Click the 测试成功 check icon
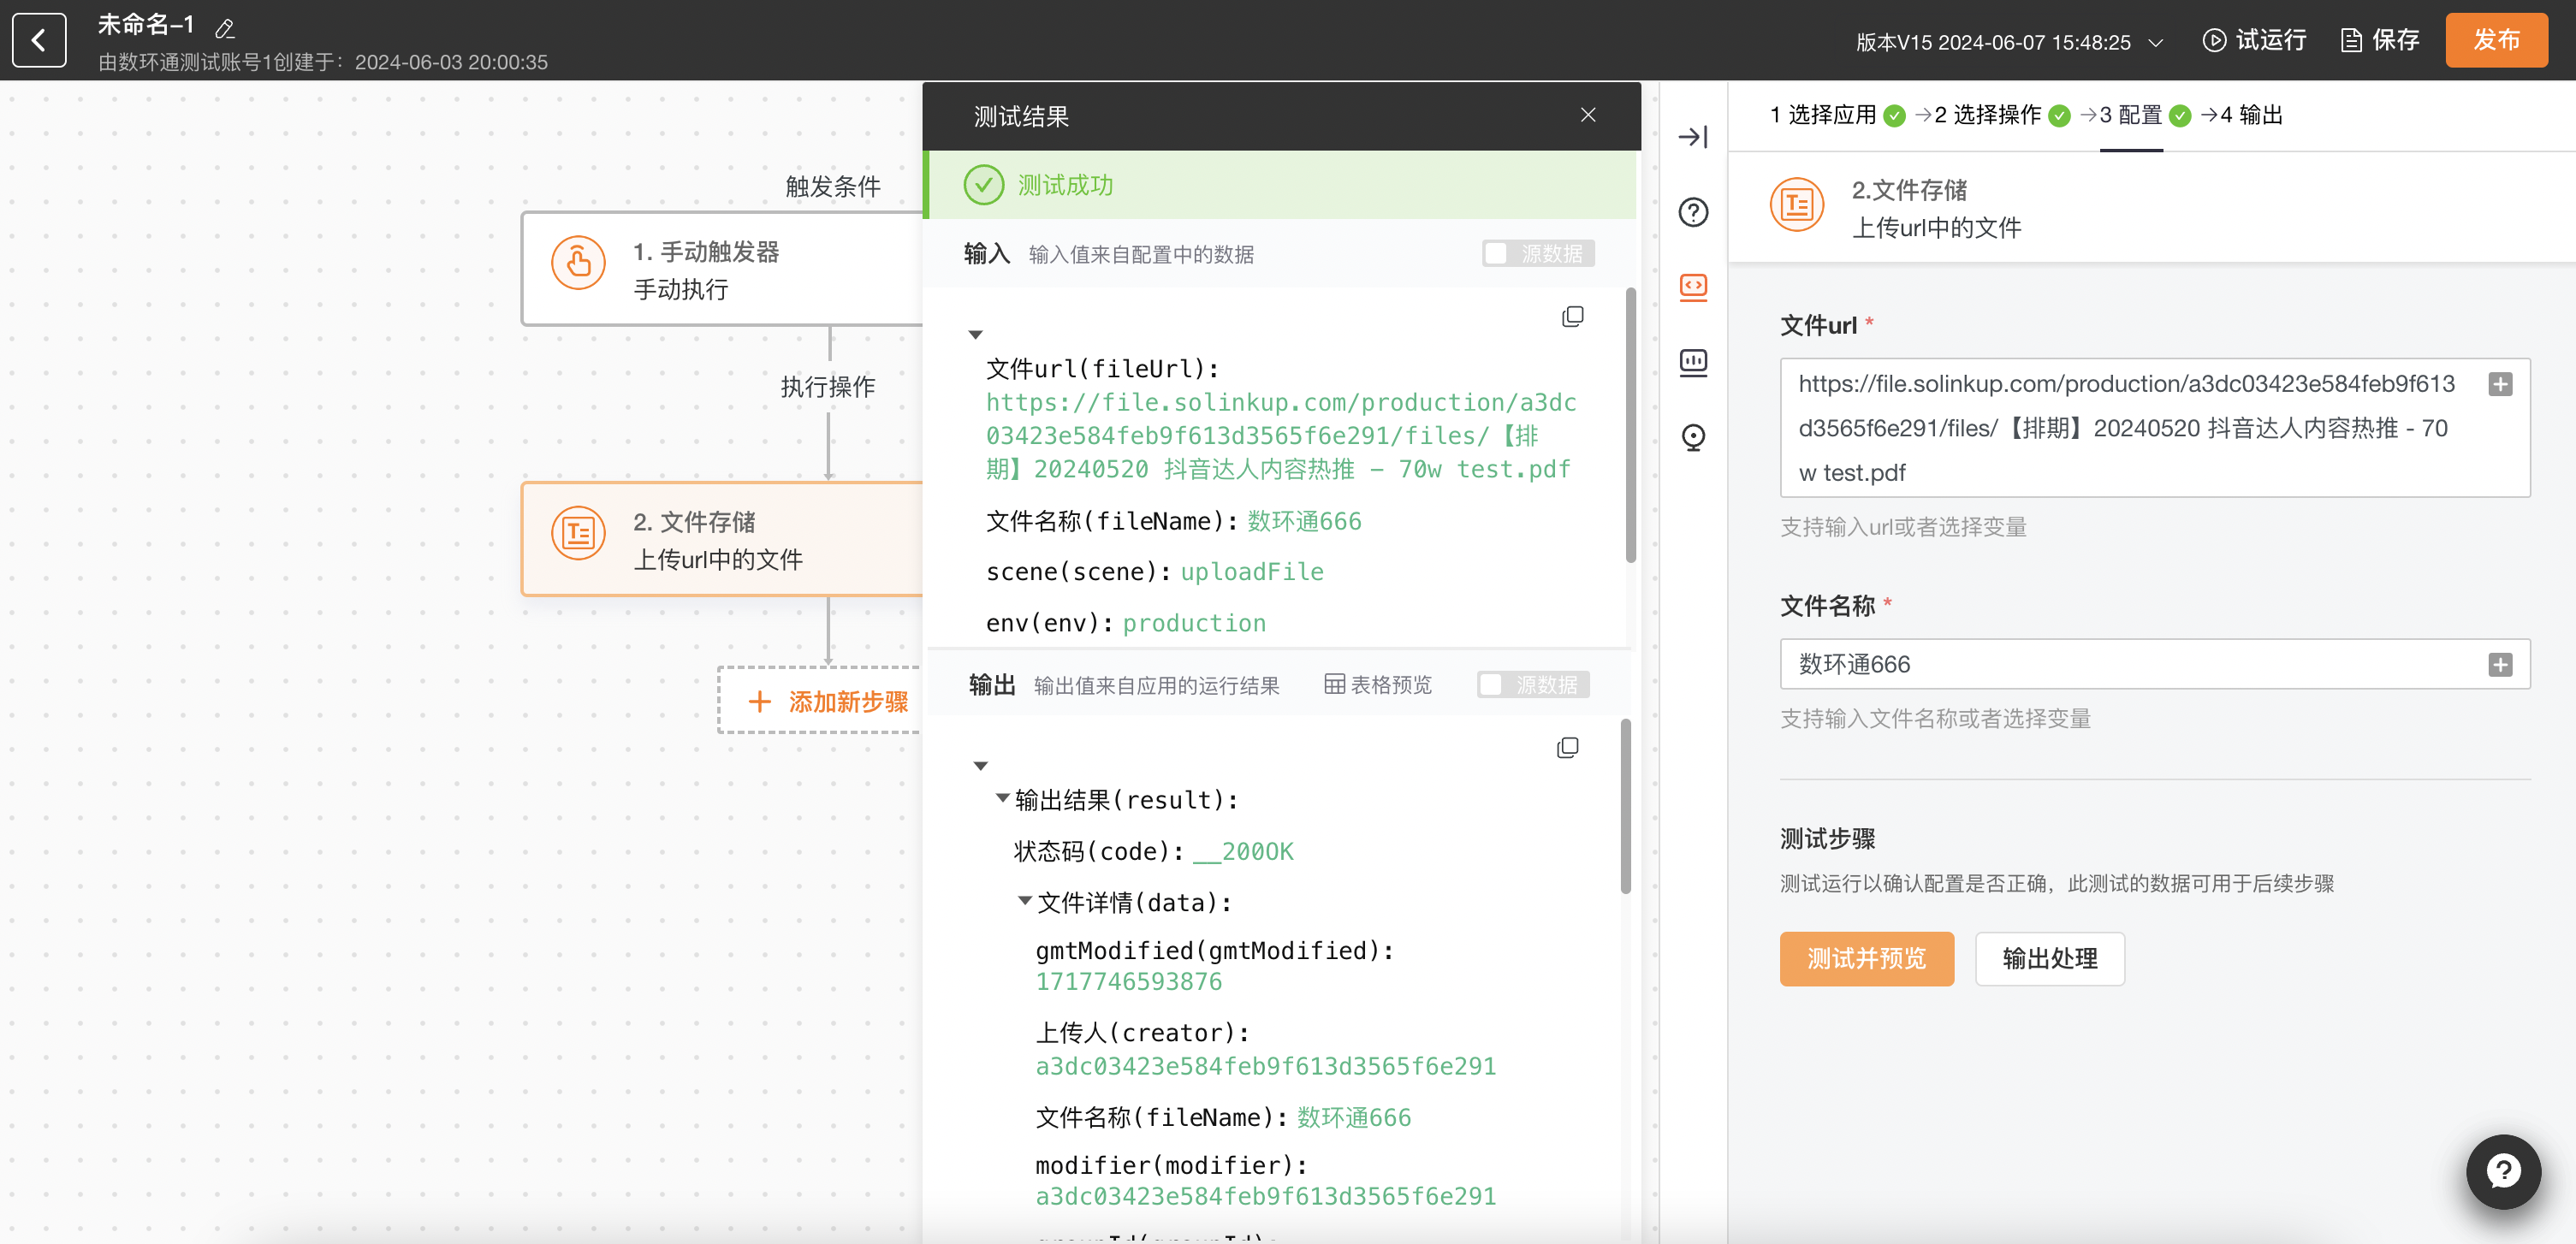2576x1244 pixels. [983, 185]
